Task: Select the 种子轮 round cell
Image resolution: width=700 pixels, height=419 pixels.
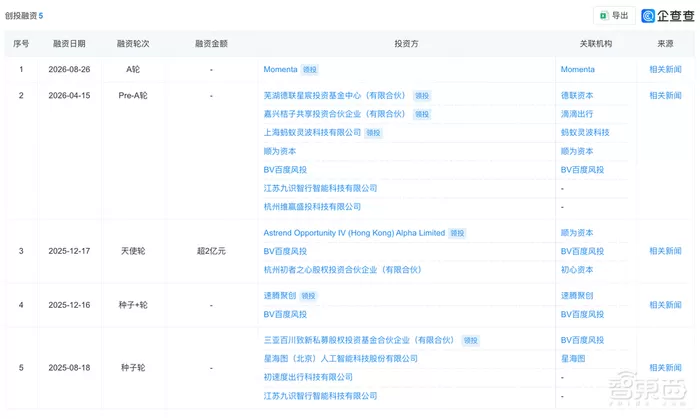Action: 133,368
